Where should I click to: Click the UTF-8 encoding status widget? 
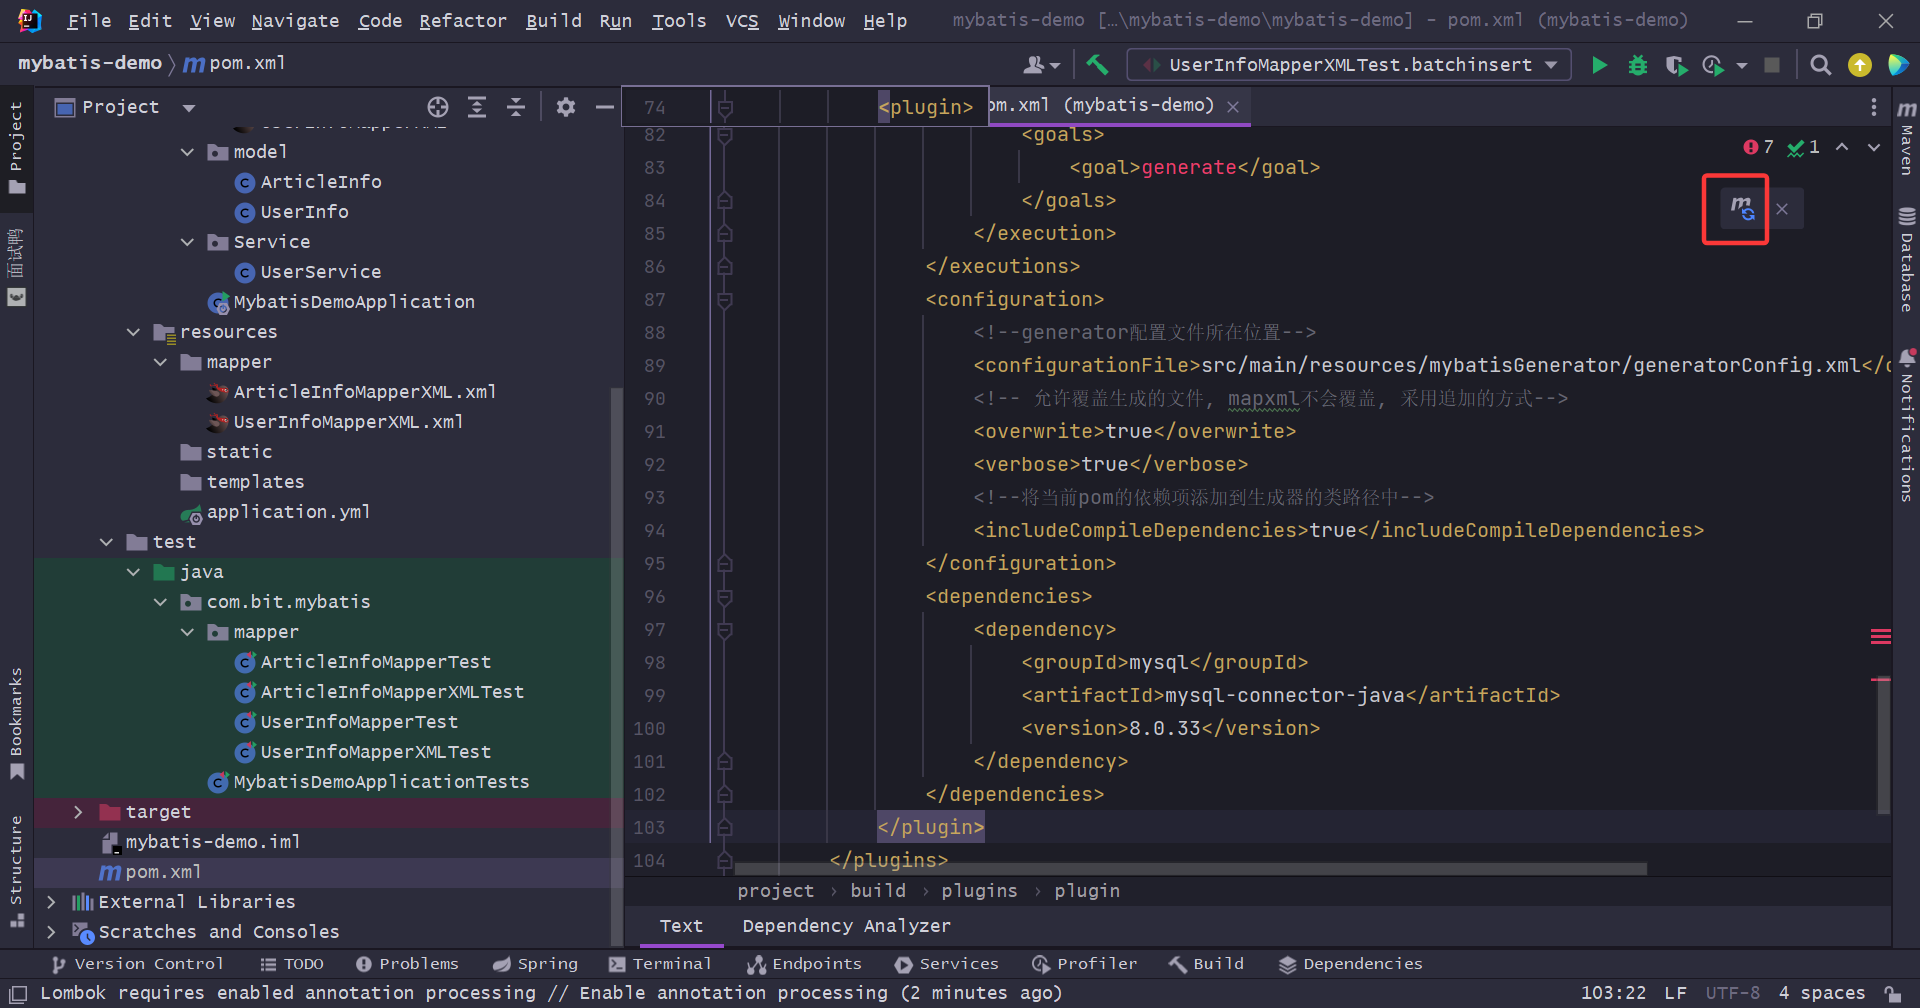(x=1732, y=993)
